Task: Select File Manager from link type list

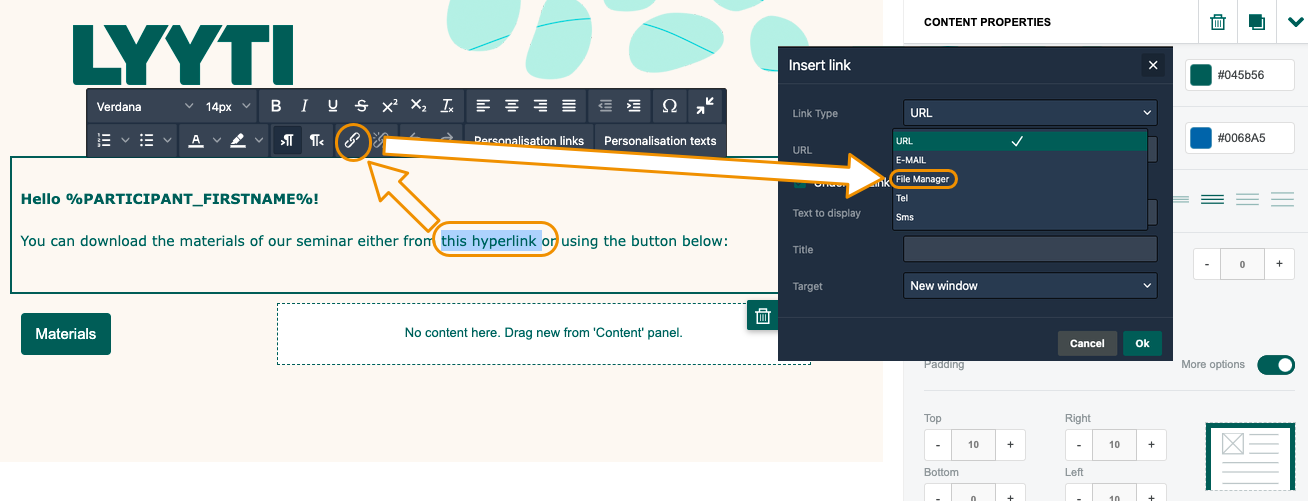Action: tap(922, 179)
